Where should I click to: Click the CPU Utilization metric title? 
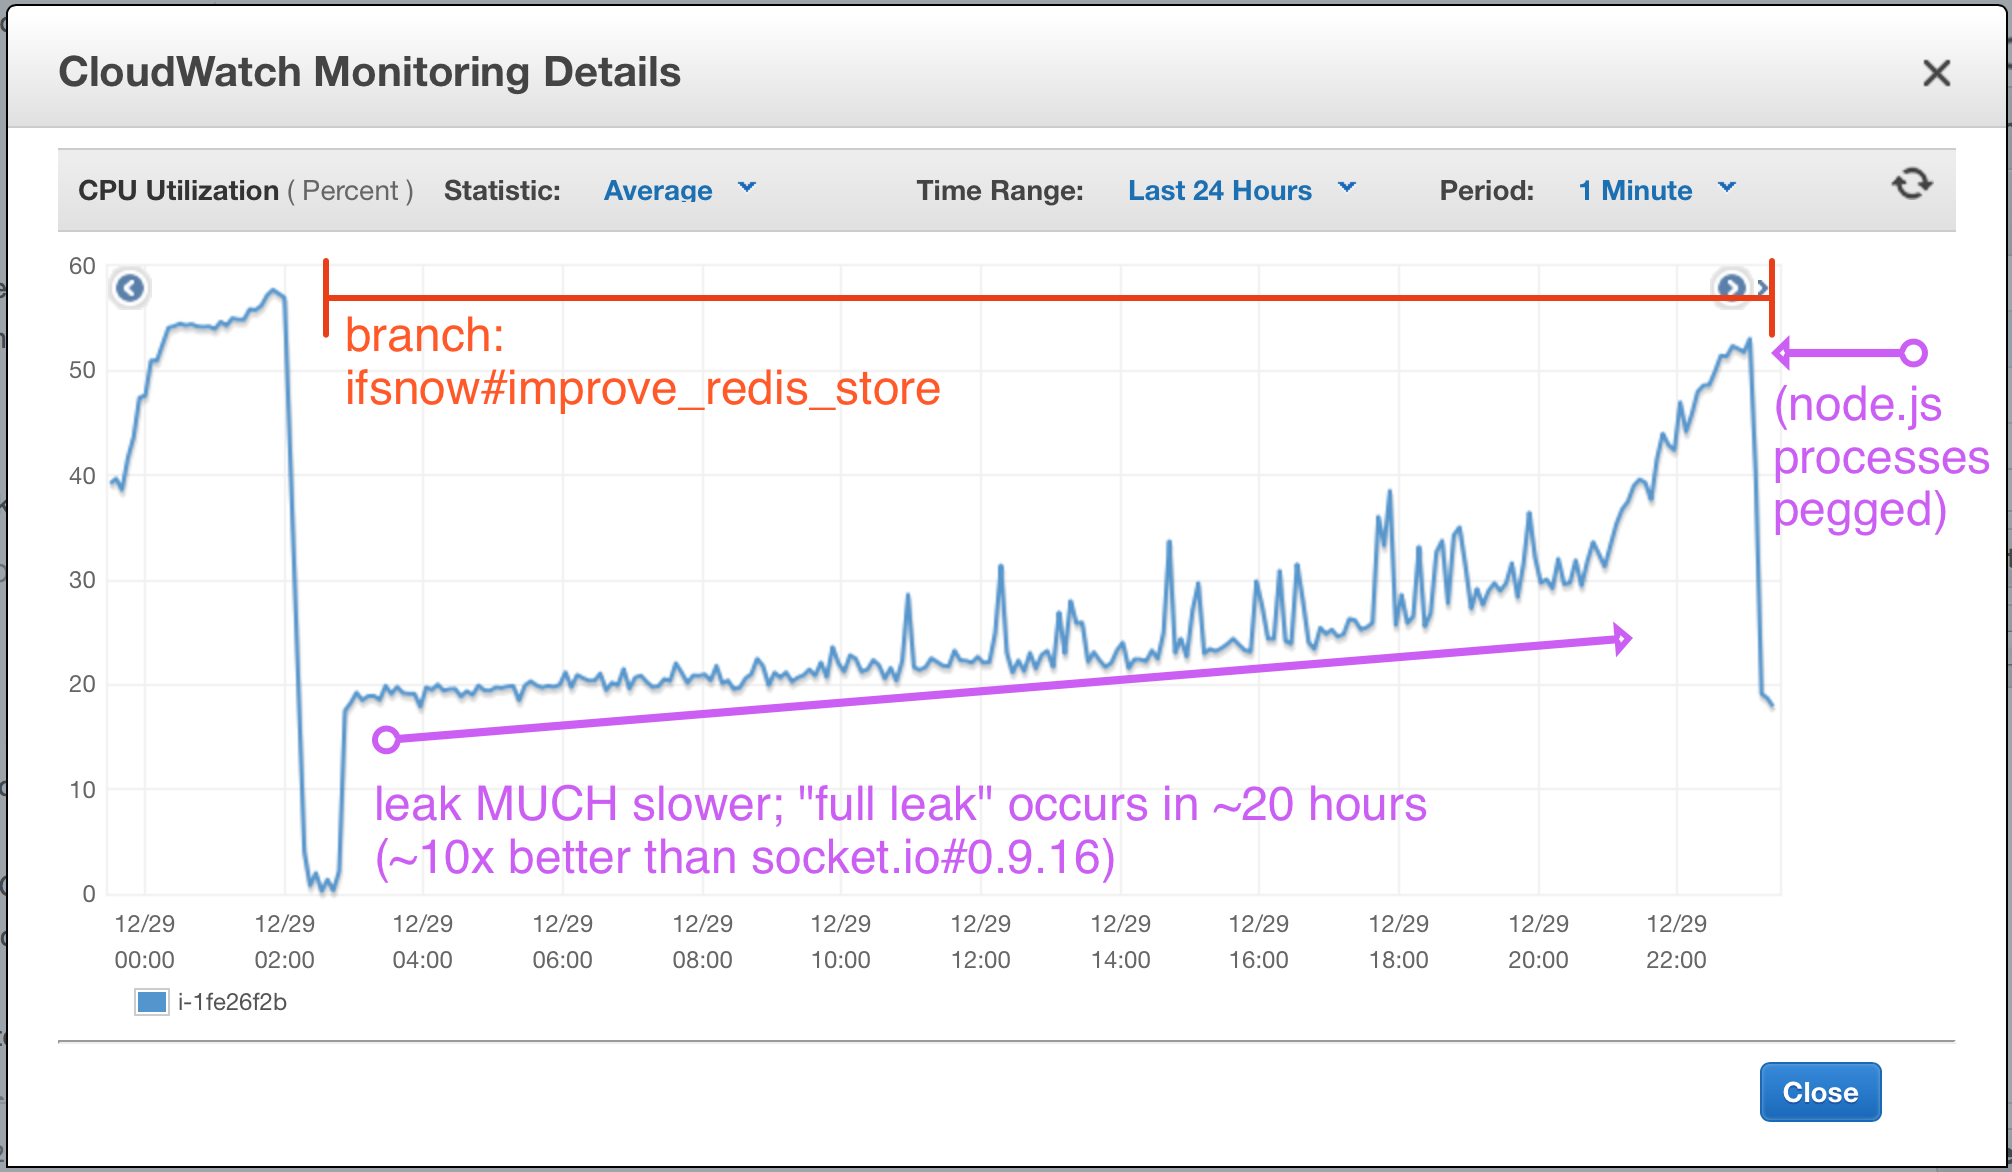(178, 190)
